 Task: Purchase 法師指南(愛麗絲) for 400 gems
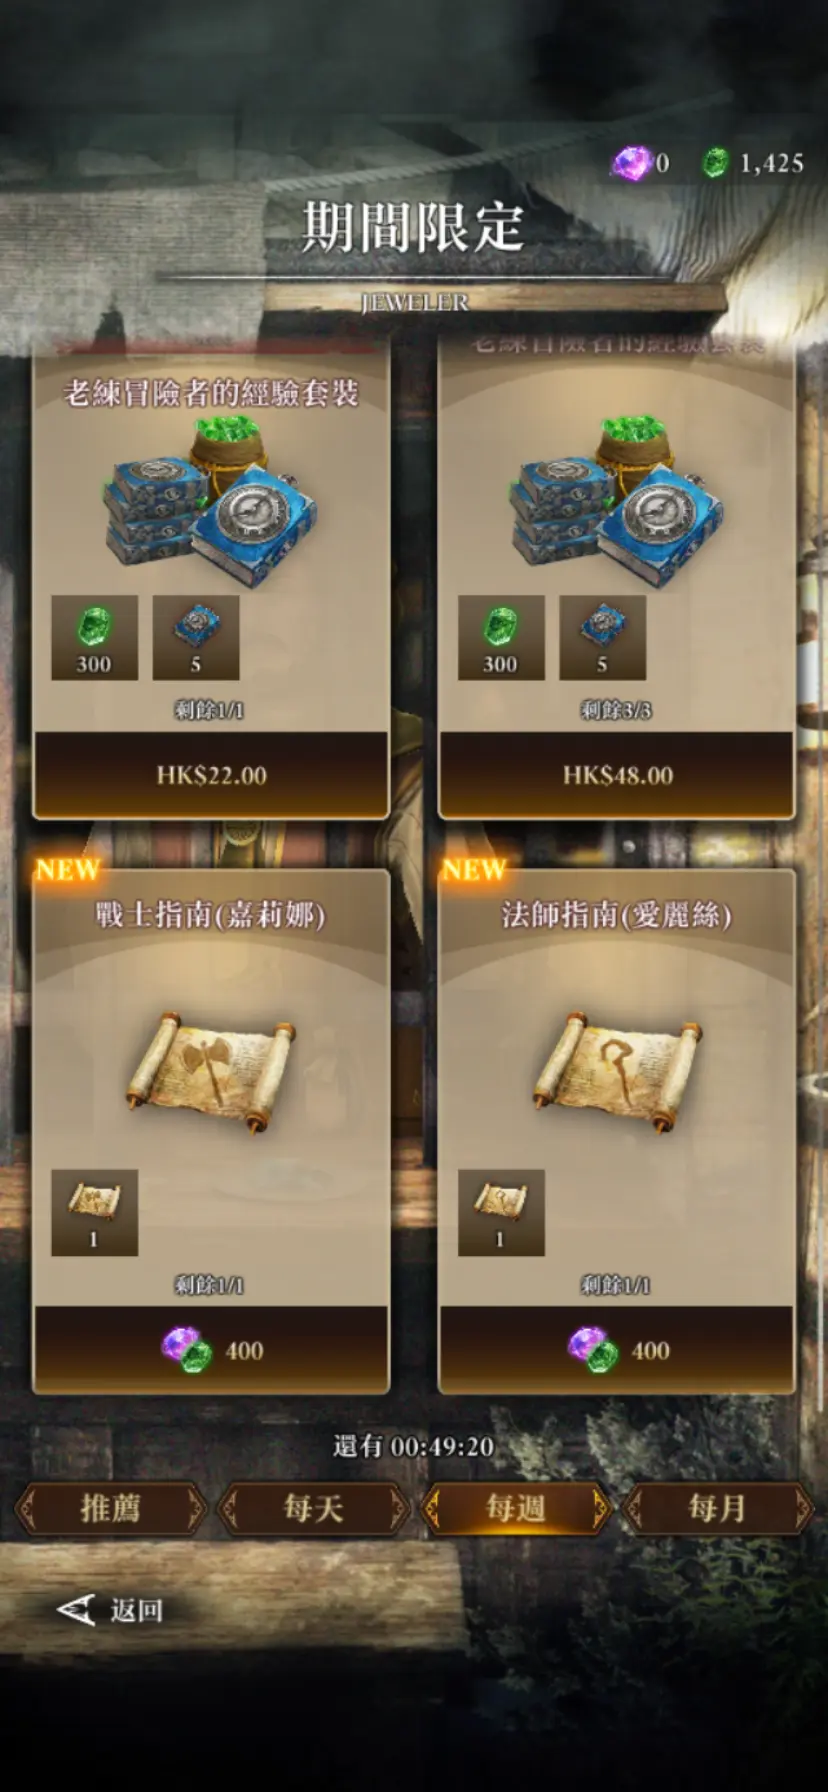tap(617, 1350)
